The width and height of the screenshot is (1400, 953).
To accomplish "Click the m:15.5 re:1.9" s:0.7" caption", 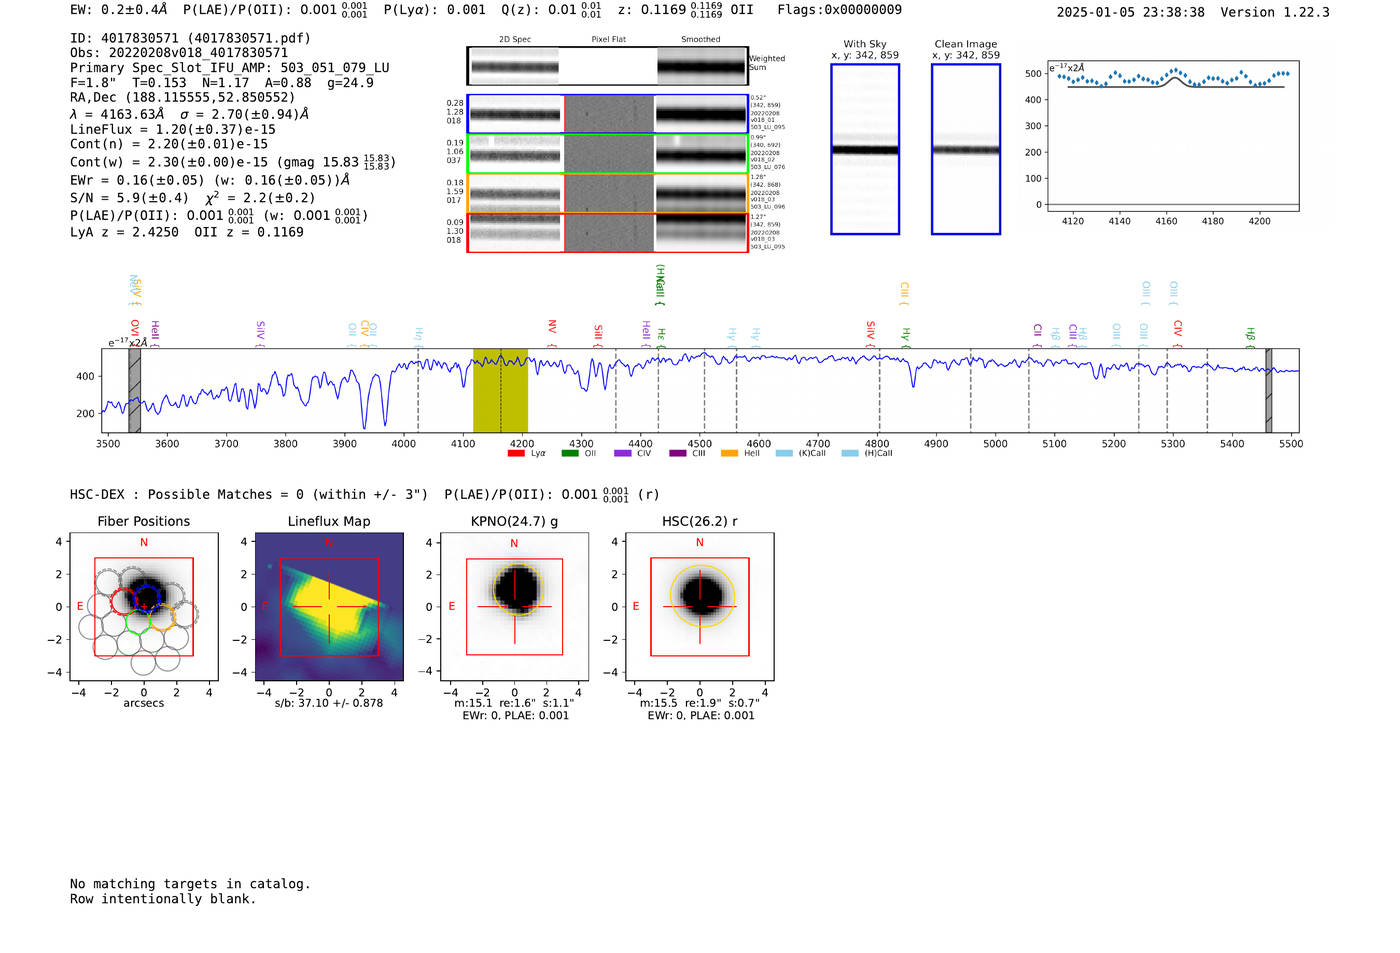I will 700,703.
